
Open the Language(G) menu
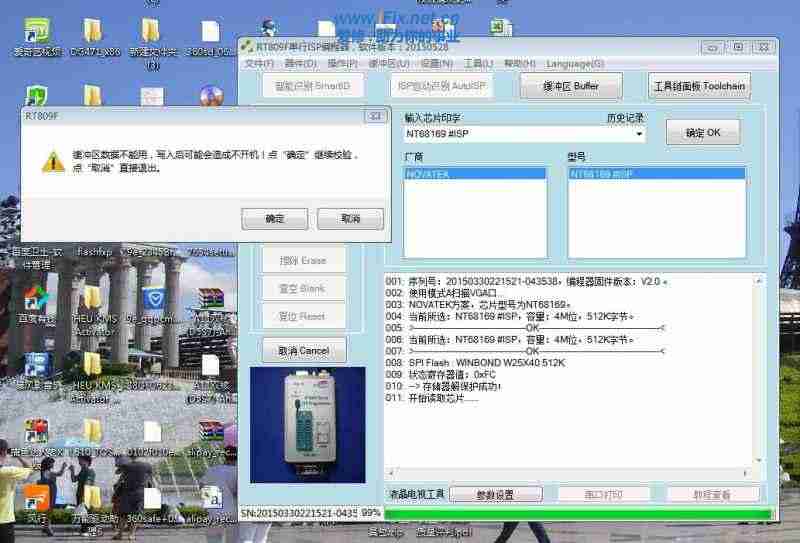point(575,64)
